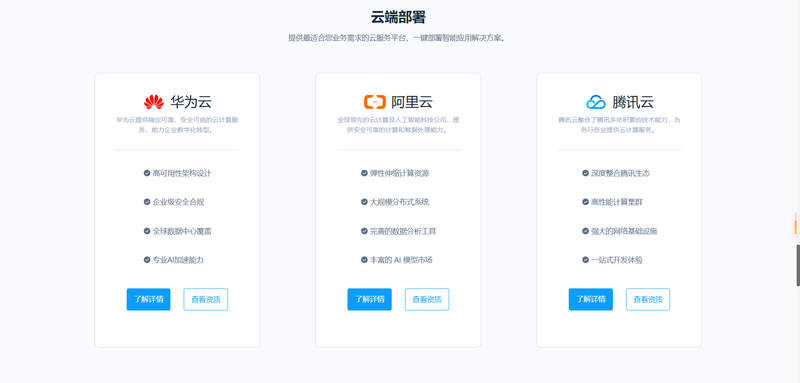This screenshot has height=383, width=800.
Task: Select the 强大的网络基础设施 feature text
Action: (624, 231)
